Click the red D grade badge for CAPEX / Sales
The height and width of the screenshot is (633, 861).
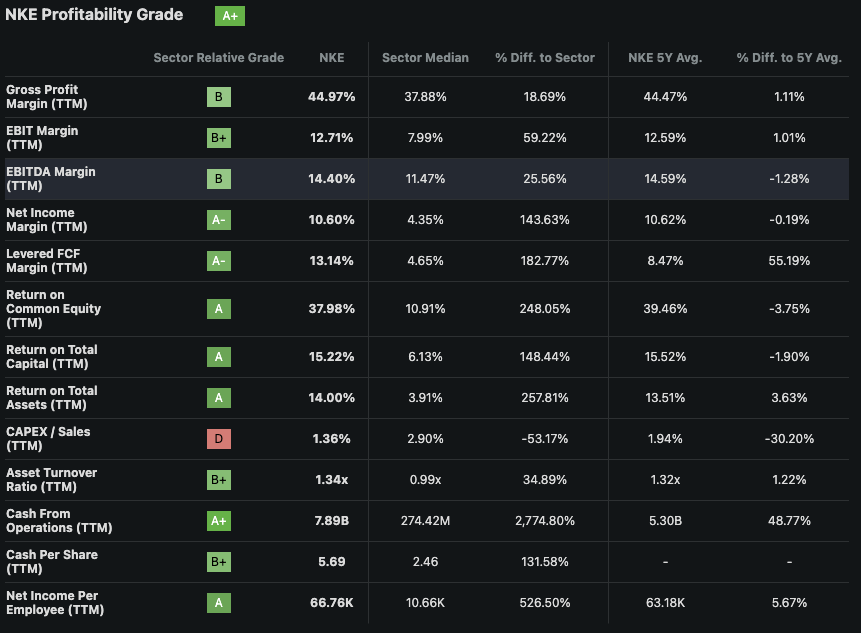[219, 439]
